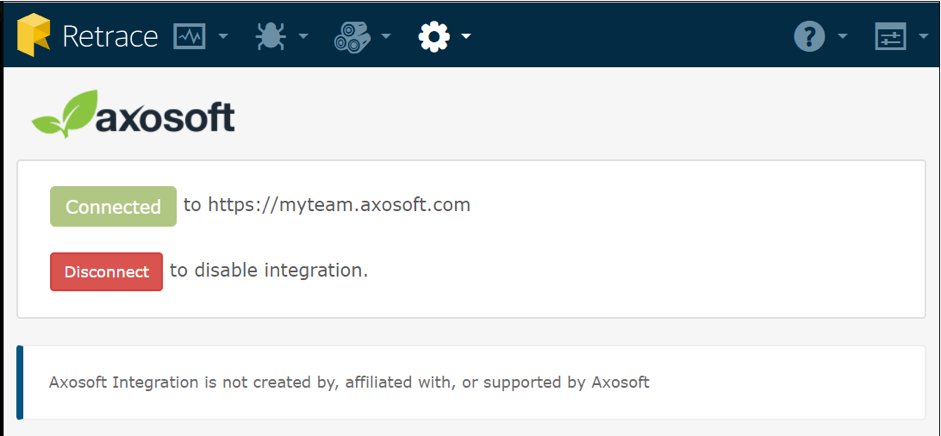Expand the arrow beside monitoring icon
The image size is (941, 436).
point(223,37)
